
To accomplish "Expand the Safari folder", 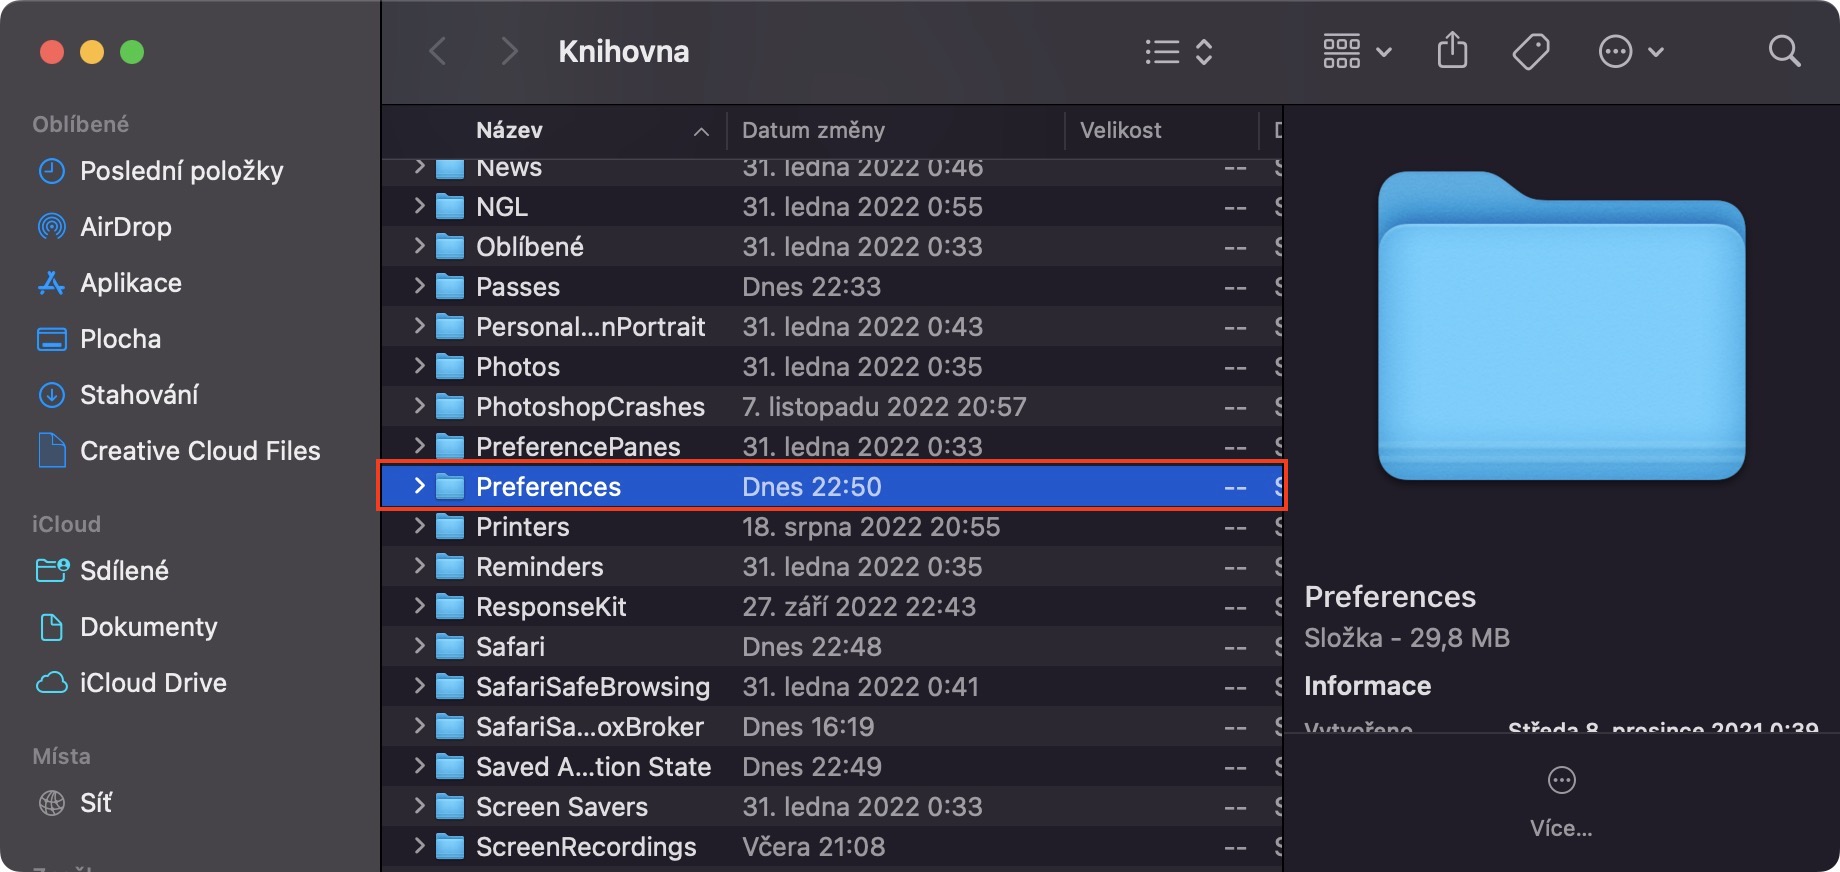I will click(420, 646).
